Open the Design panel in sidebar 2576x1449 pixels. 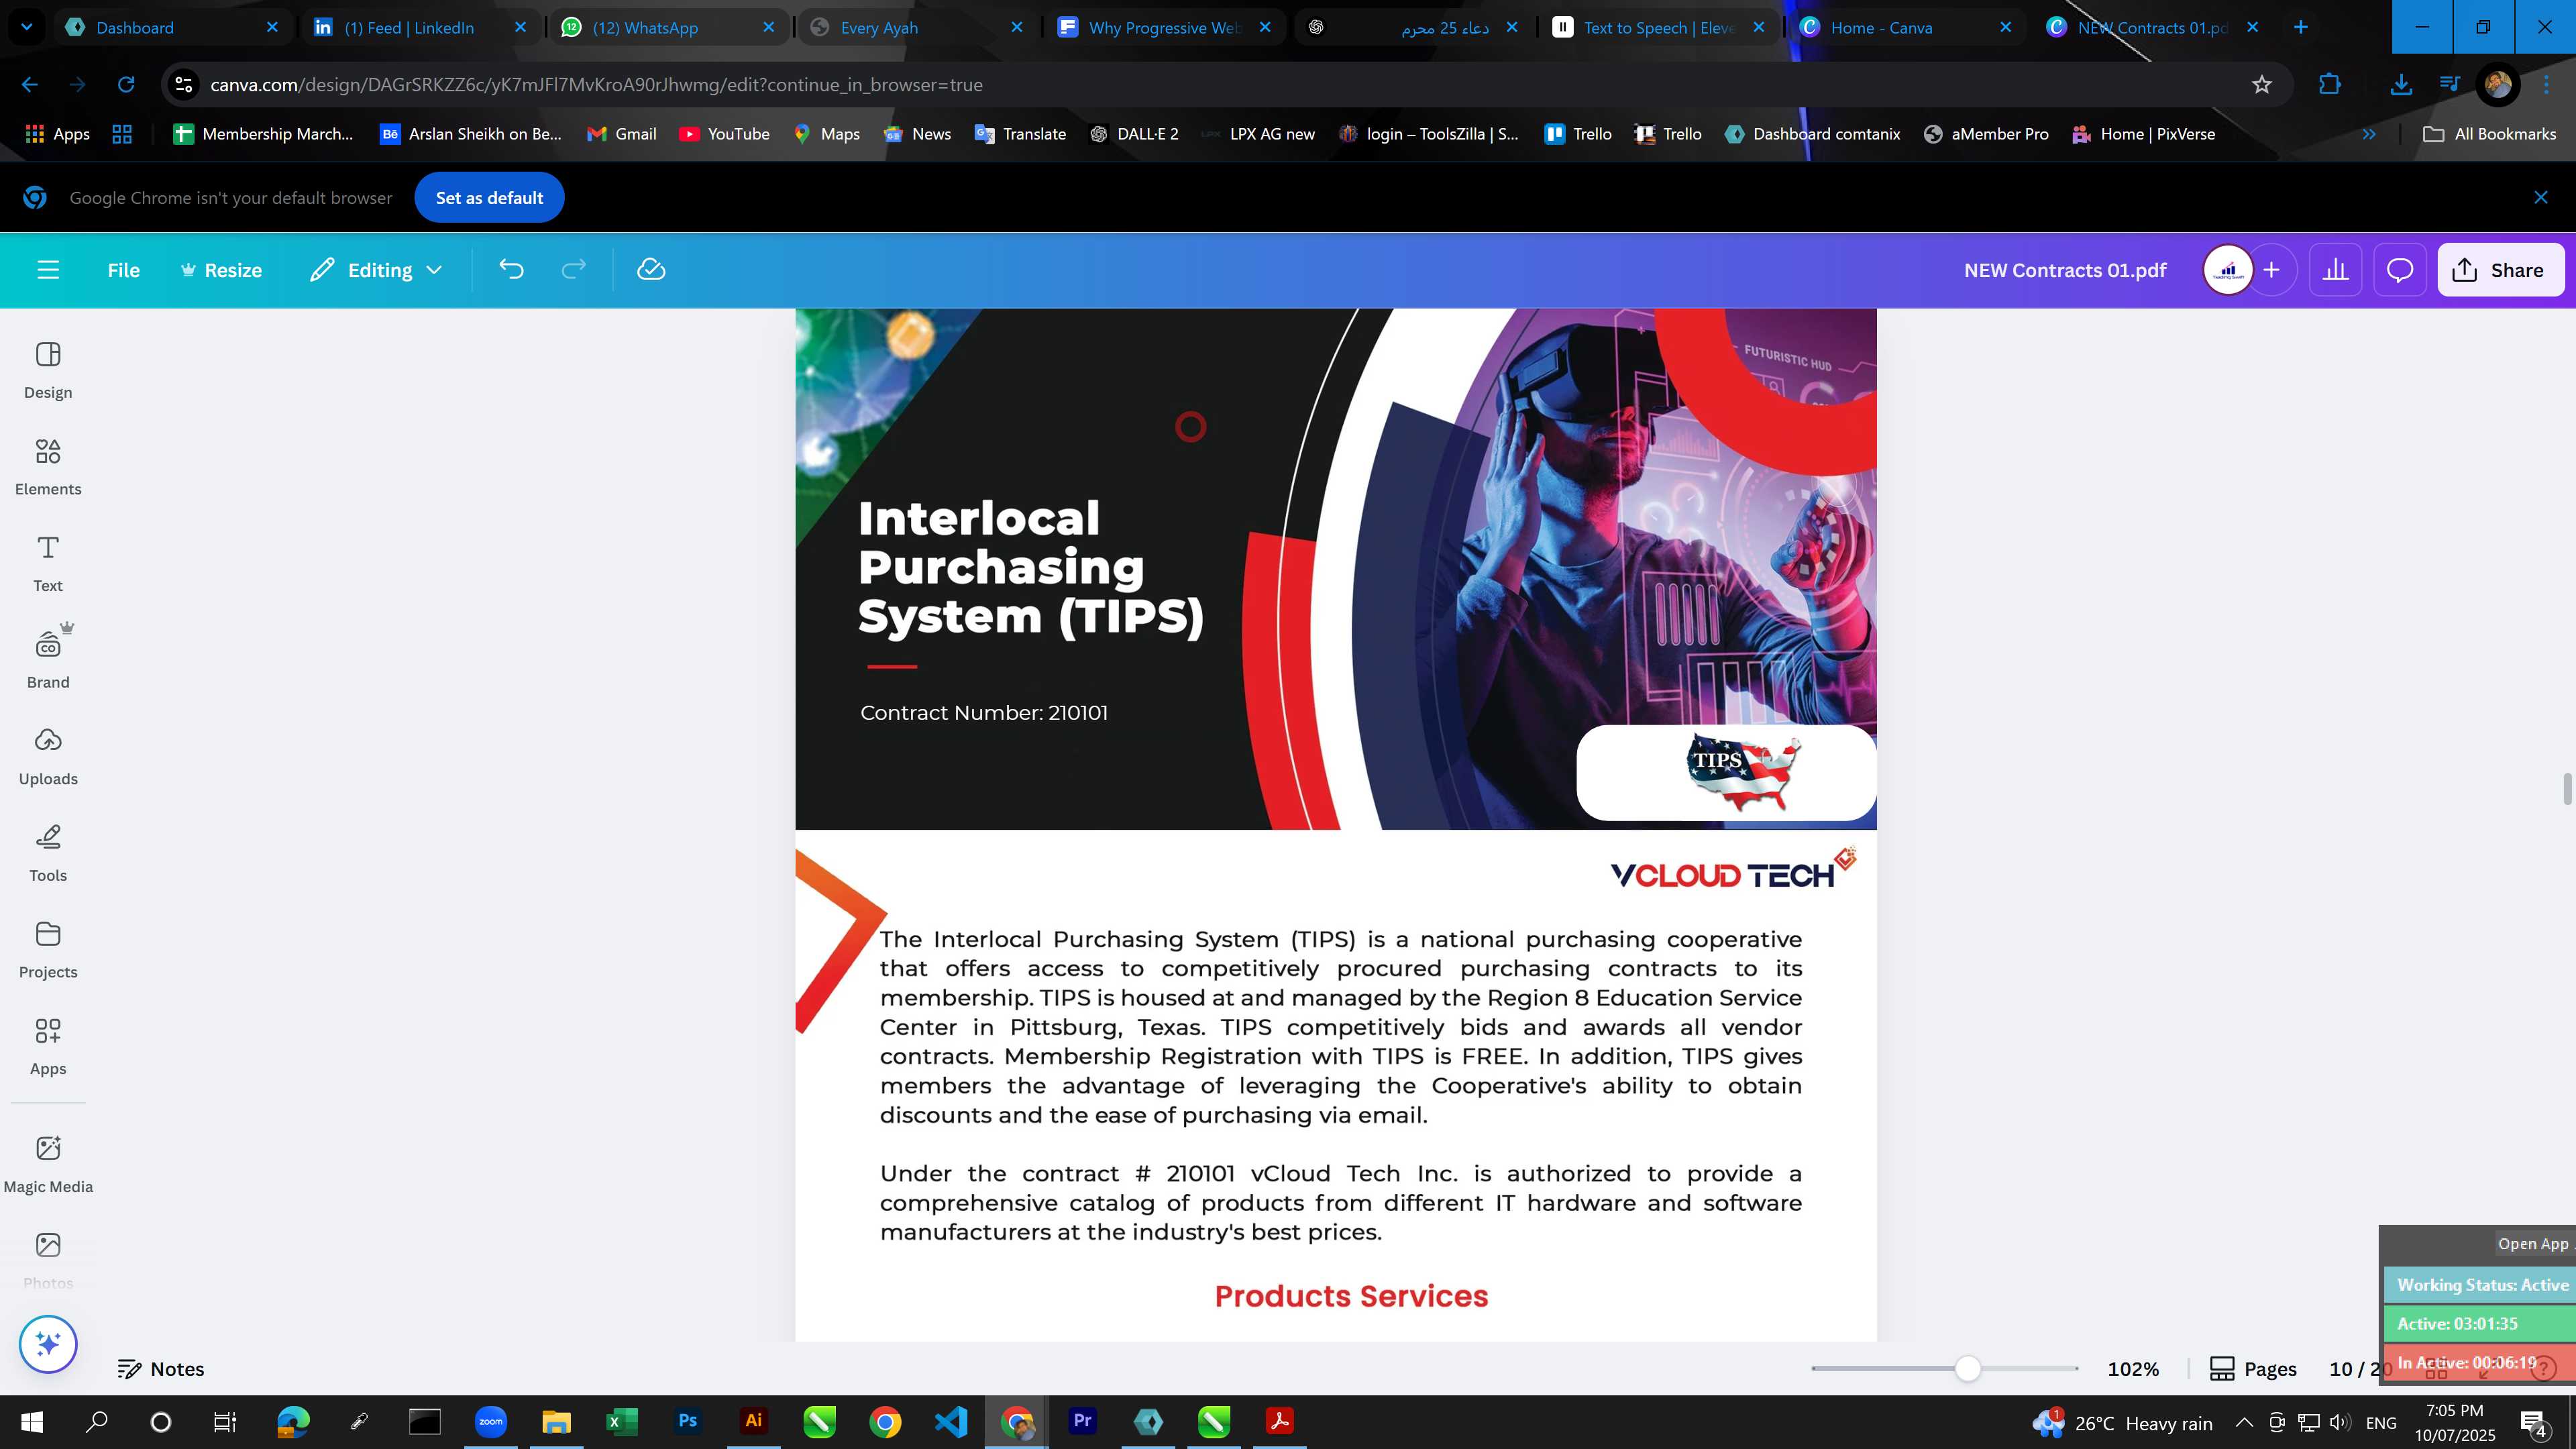[x=48, y=370]
